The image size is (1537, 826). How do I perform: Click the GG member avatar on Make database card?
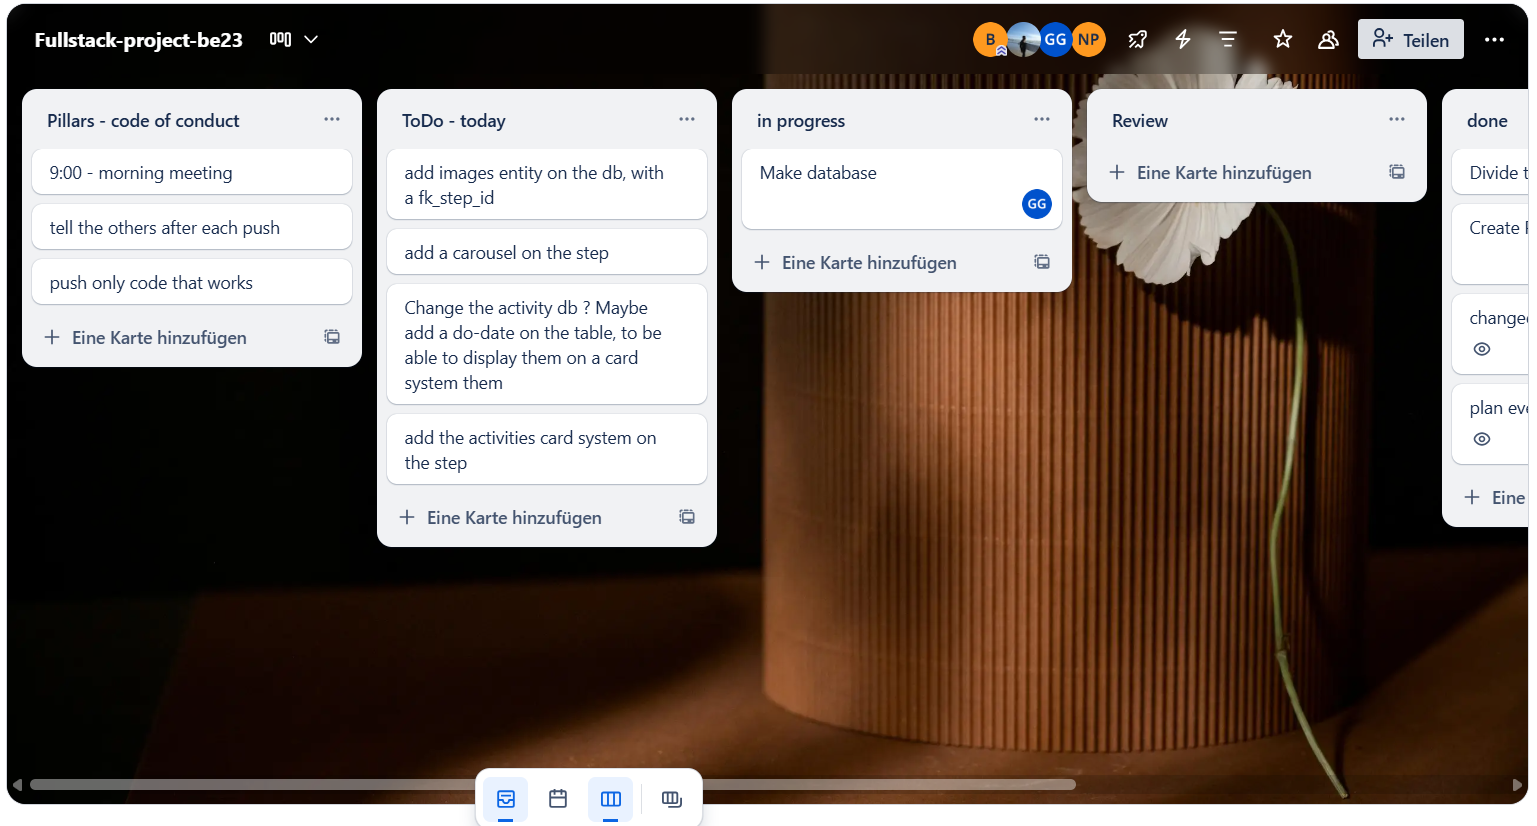click(x=1036, y=204)
